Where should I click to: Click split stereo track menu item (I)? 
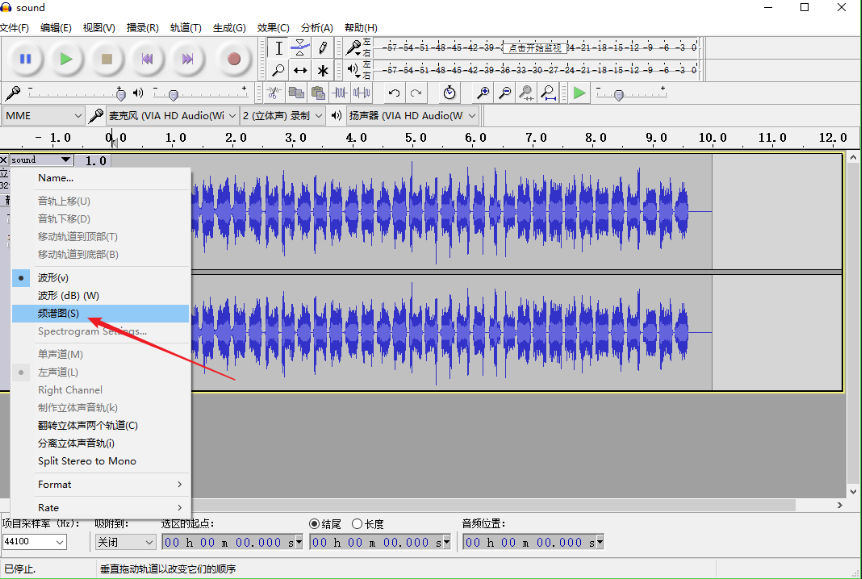point(101,443)
